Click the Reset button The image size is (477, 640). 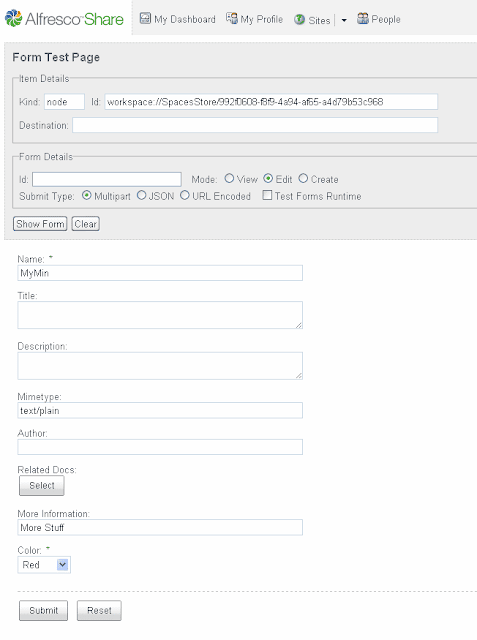99,610
